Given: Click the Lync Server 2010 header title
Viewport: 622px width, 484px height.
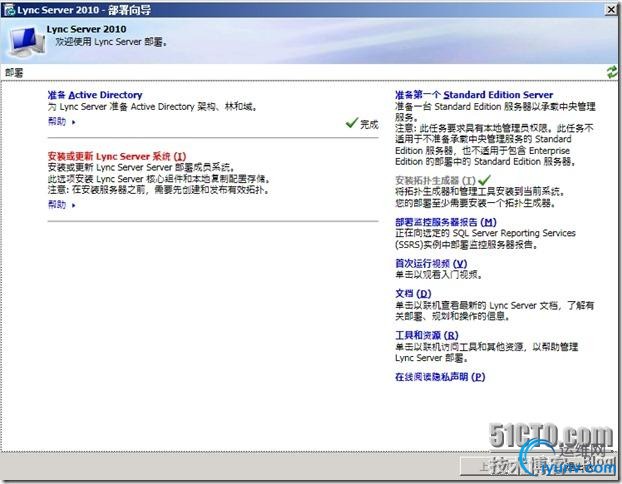Looking at the screenshot, I should (86, 29).
